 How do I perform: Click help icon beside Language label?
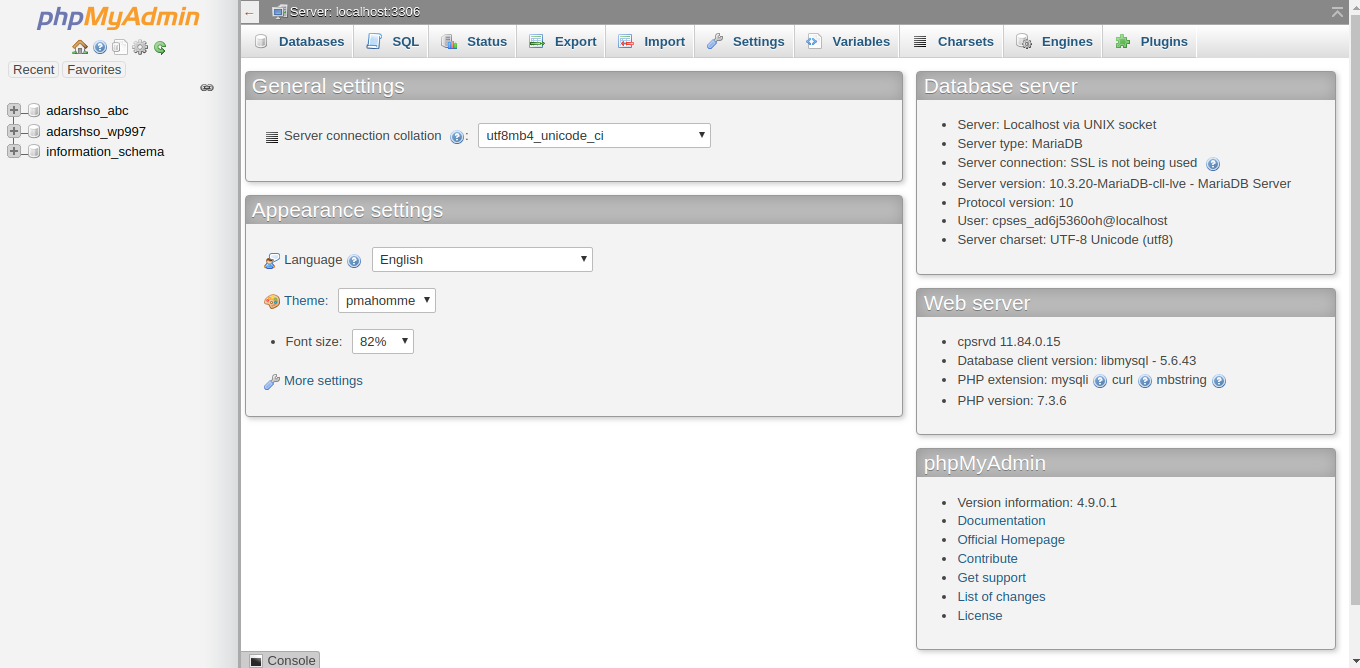click(x=354, y=261)
